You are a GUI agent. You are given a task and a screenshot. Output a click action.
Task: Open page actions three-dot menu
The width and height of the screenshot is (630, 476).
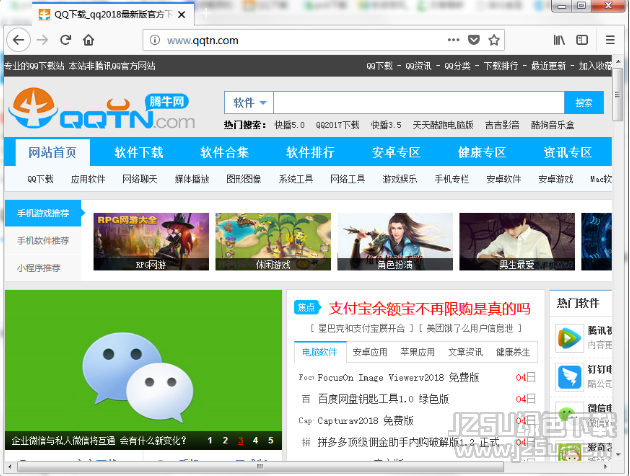pyautogui.click(x=453, y=40)
